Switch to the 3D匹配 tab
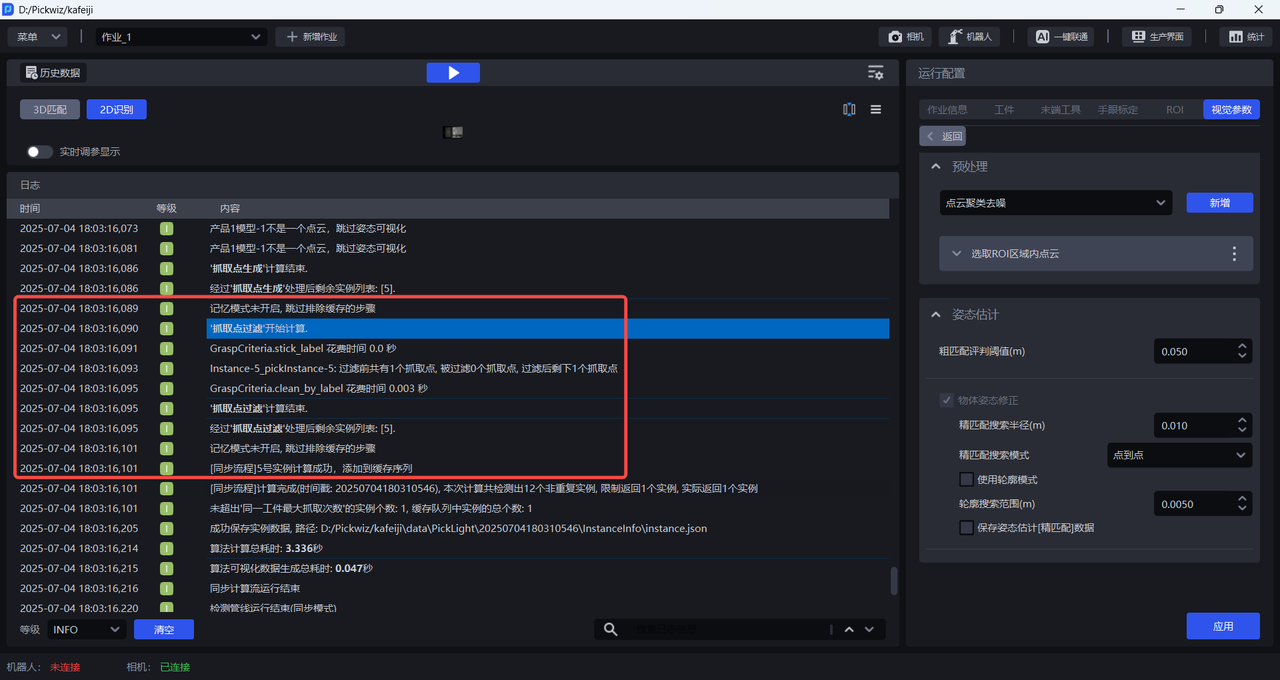 [50, 110]
